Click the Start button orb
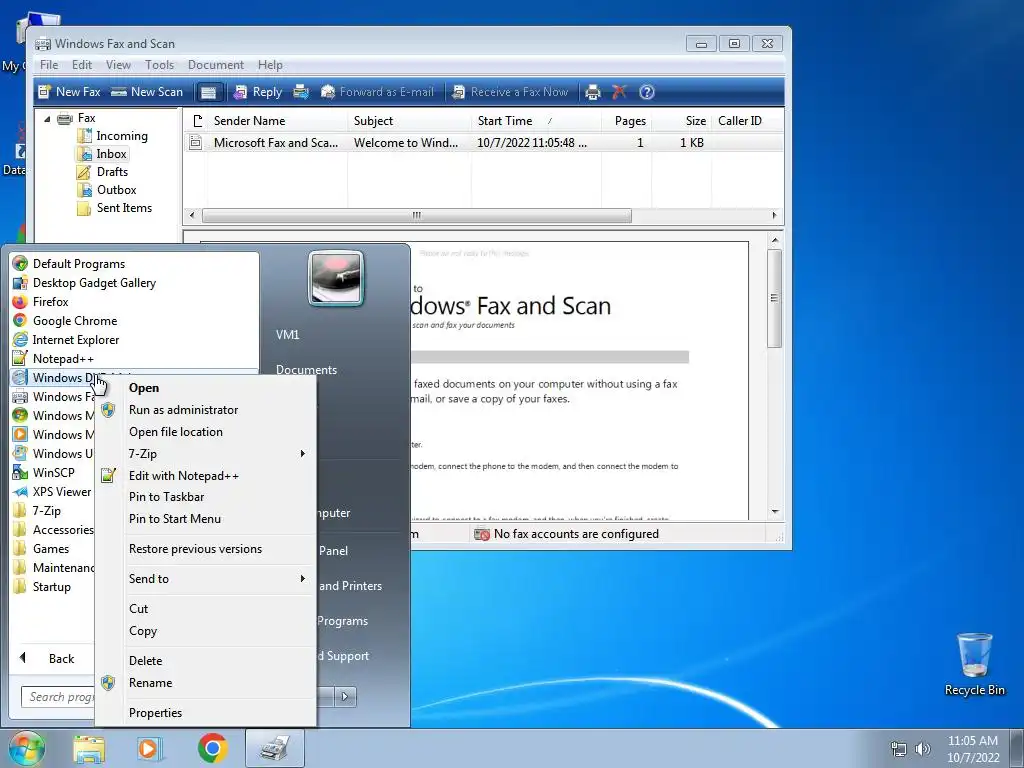The image size is (1024, 768). coord(26,748)
